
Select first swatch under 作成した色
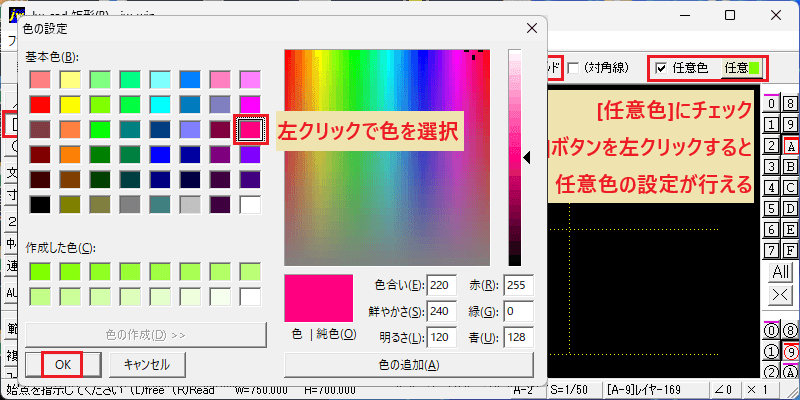coord(39,272)
